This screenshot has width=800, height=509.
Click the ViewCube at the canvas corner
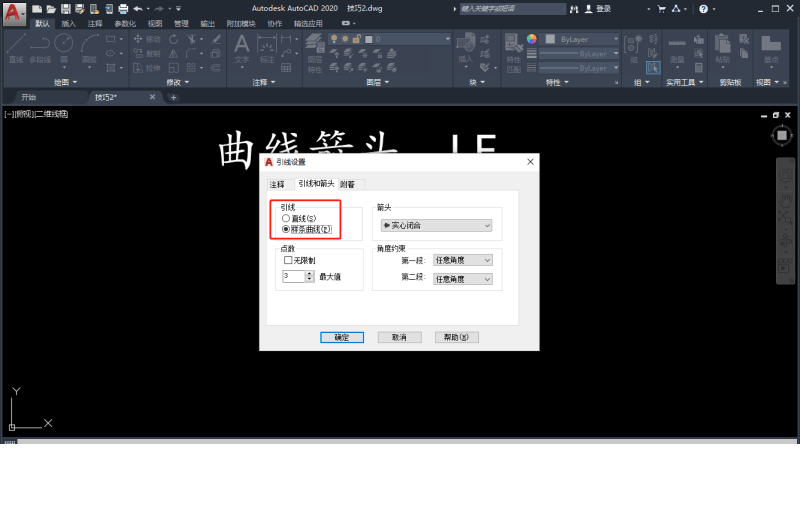click(x=782, y=135)
